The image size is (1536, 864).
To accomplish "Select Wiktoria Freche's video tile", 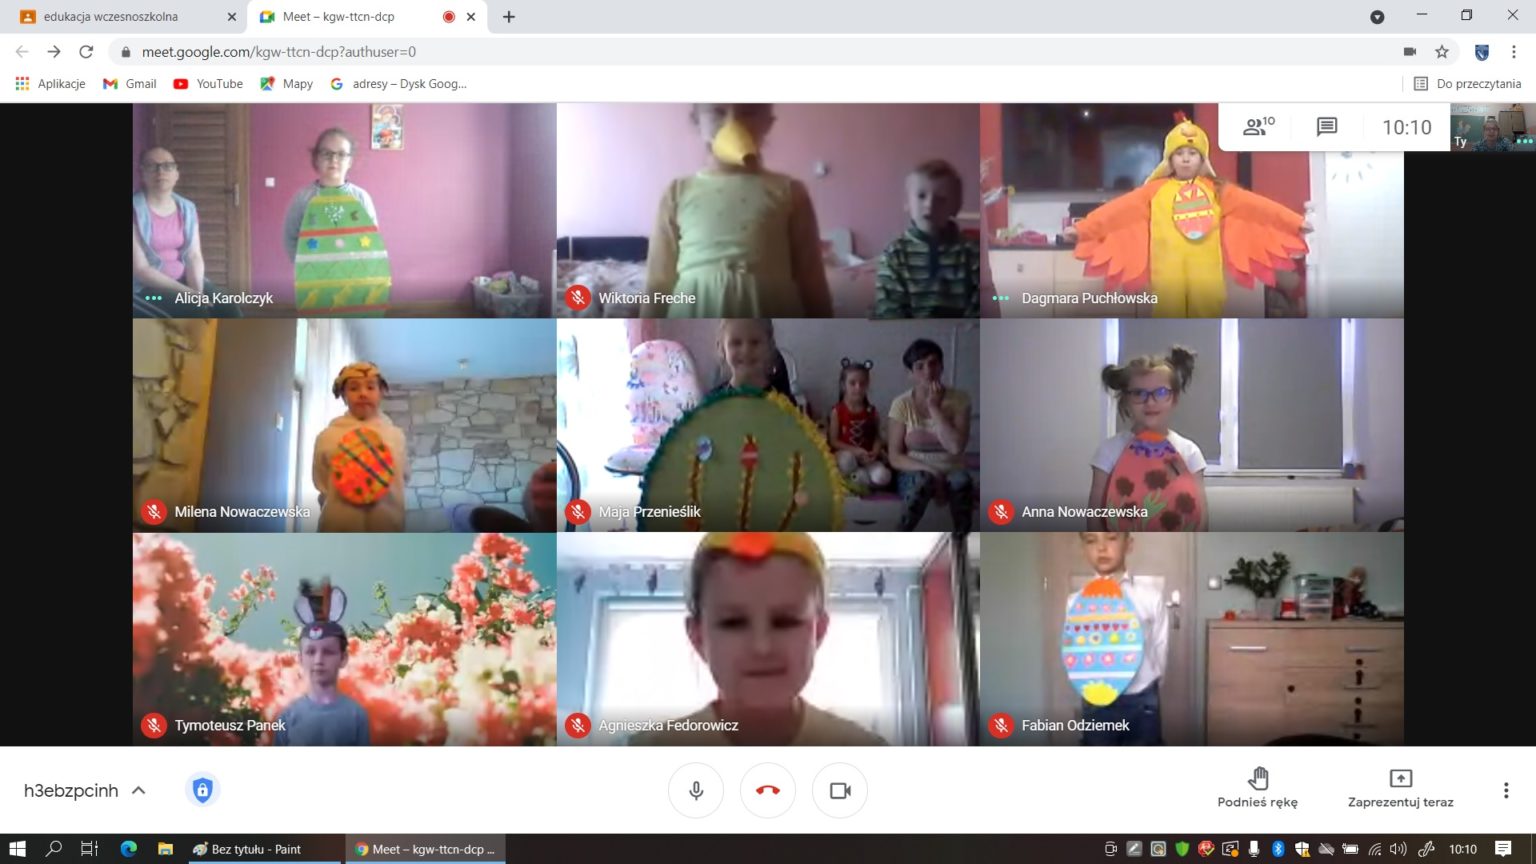I will [x=768, y=211].
